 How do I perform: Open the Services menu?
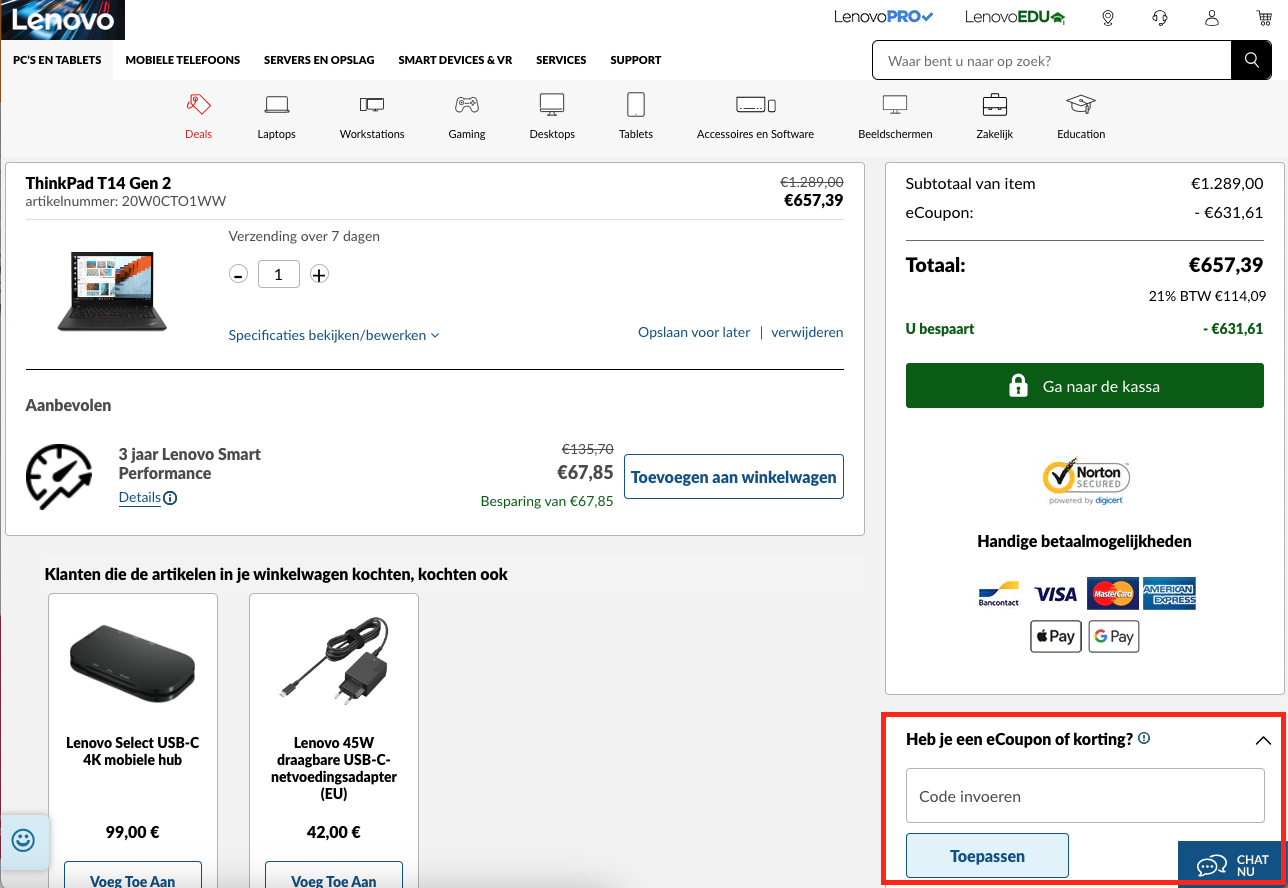[561, 60]
